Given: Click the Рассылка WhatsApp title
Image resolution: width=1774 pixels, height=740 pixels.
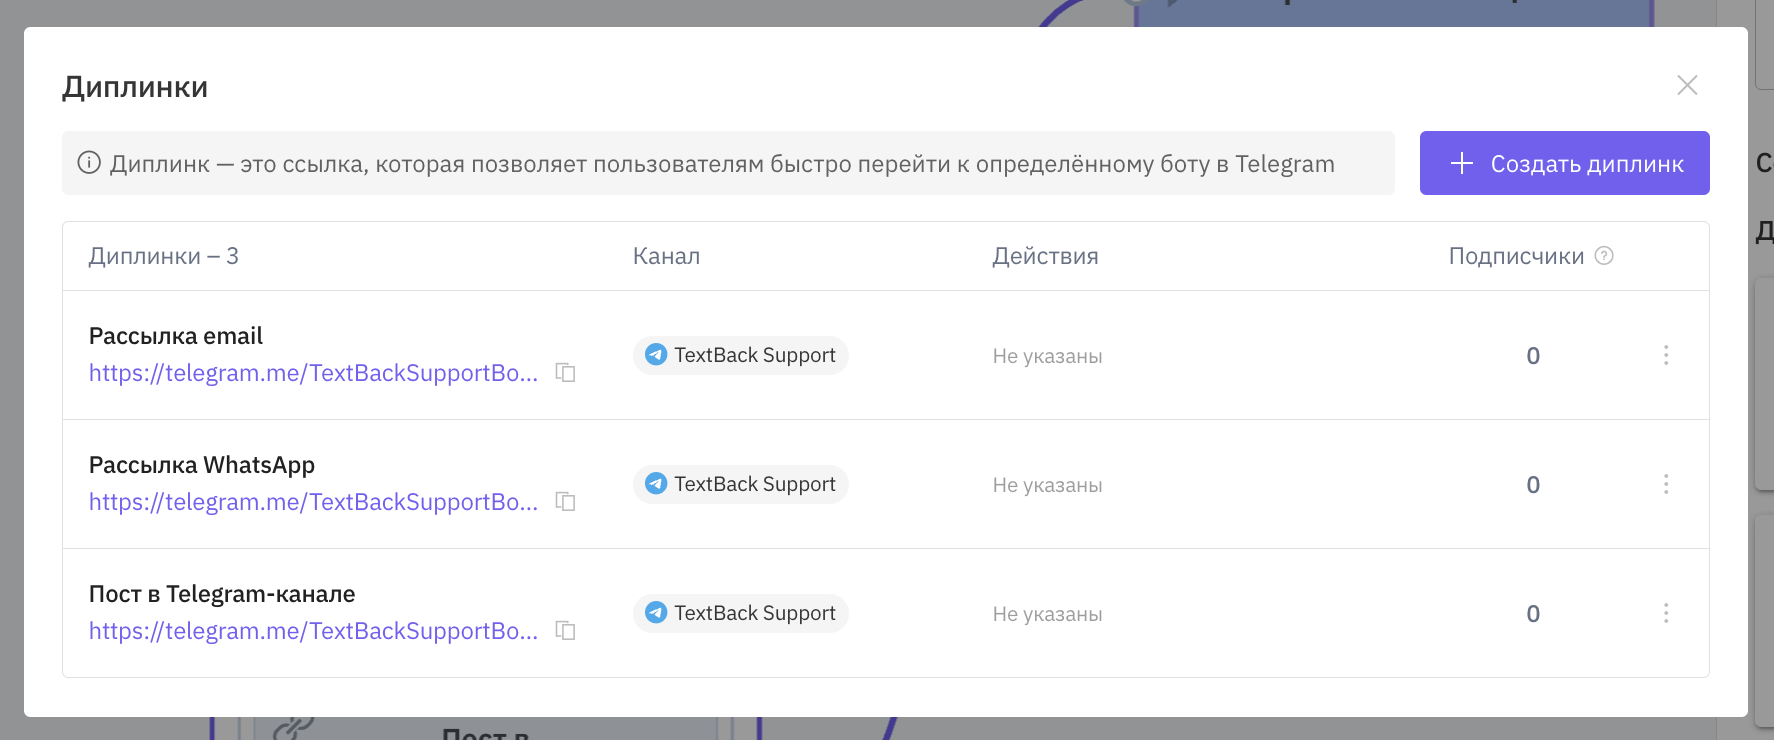Looking at the screenshot, I should tap(202, 465).
